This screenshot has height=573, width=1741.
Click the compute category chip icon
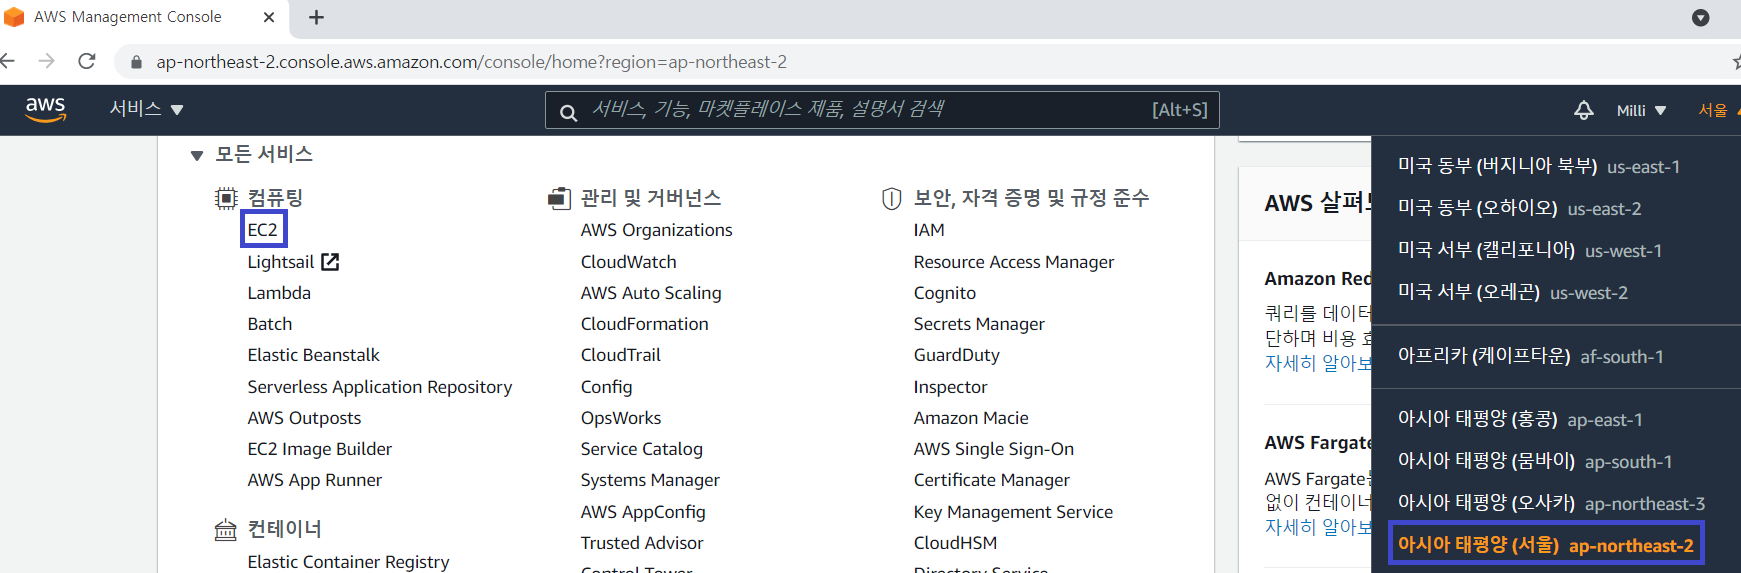[226, 198]
